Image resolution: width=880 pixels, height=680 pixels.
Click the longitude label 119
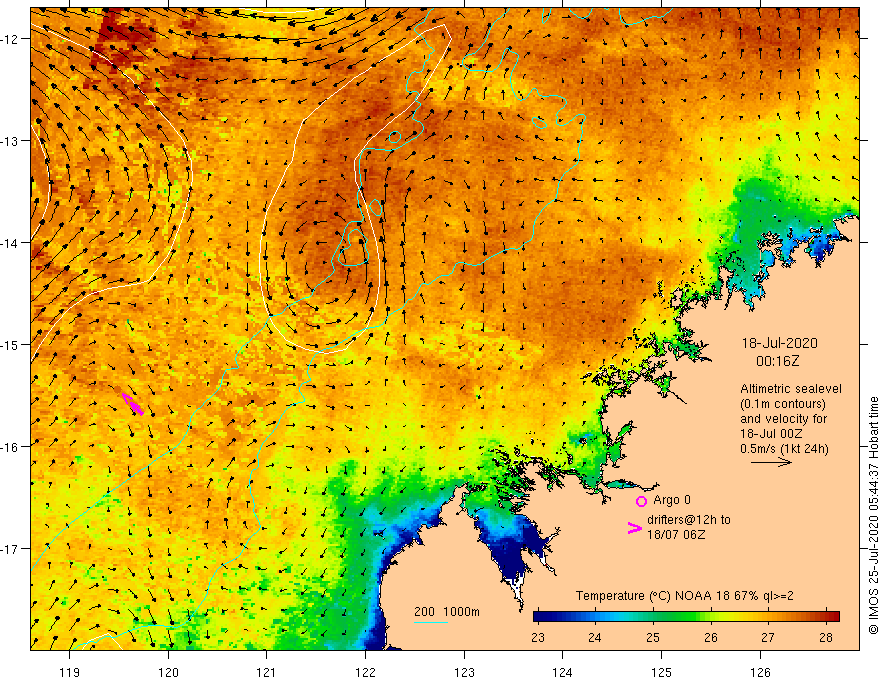tap(70, 672)
